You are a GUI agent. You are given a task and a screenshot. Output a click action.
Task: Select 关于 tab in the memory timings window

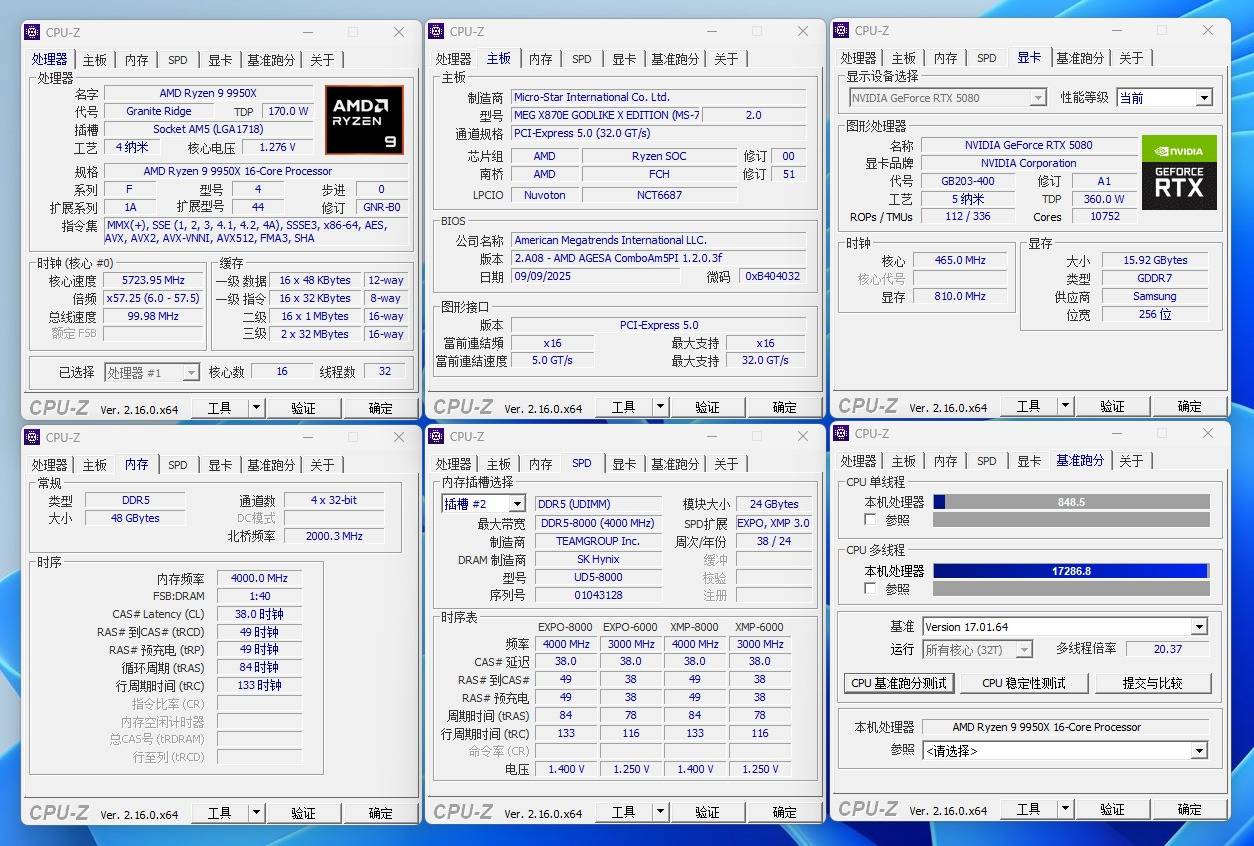(322, 465)
